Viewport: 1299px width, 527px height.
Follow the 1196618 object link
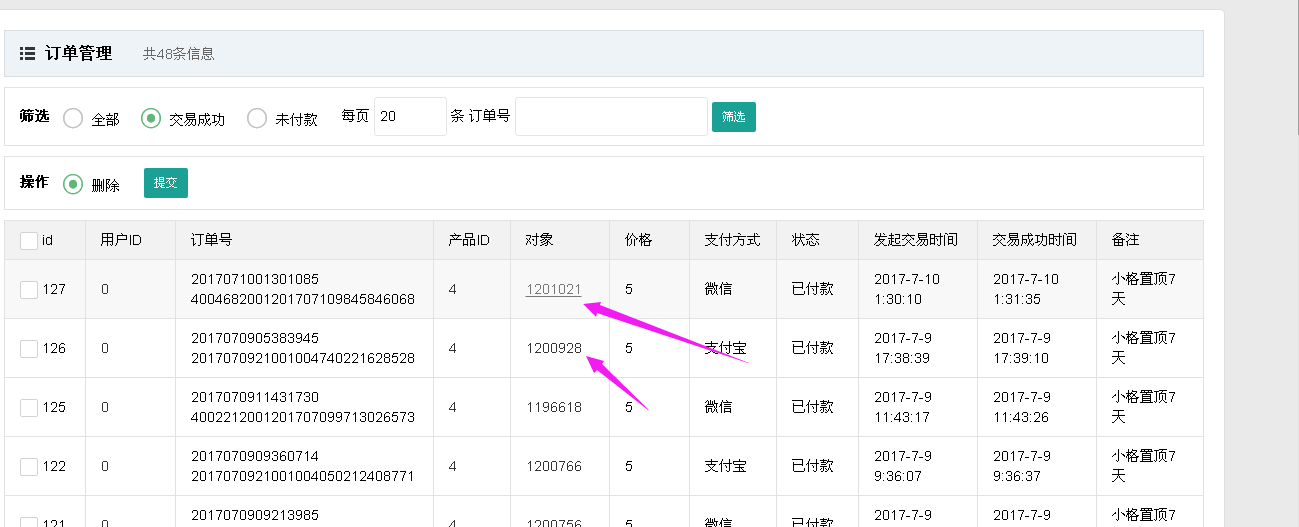pyautogui.click(x=554, y=407)
